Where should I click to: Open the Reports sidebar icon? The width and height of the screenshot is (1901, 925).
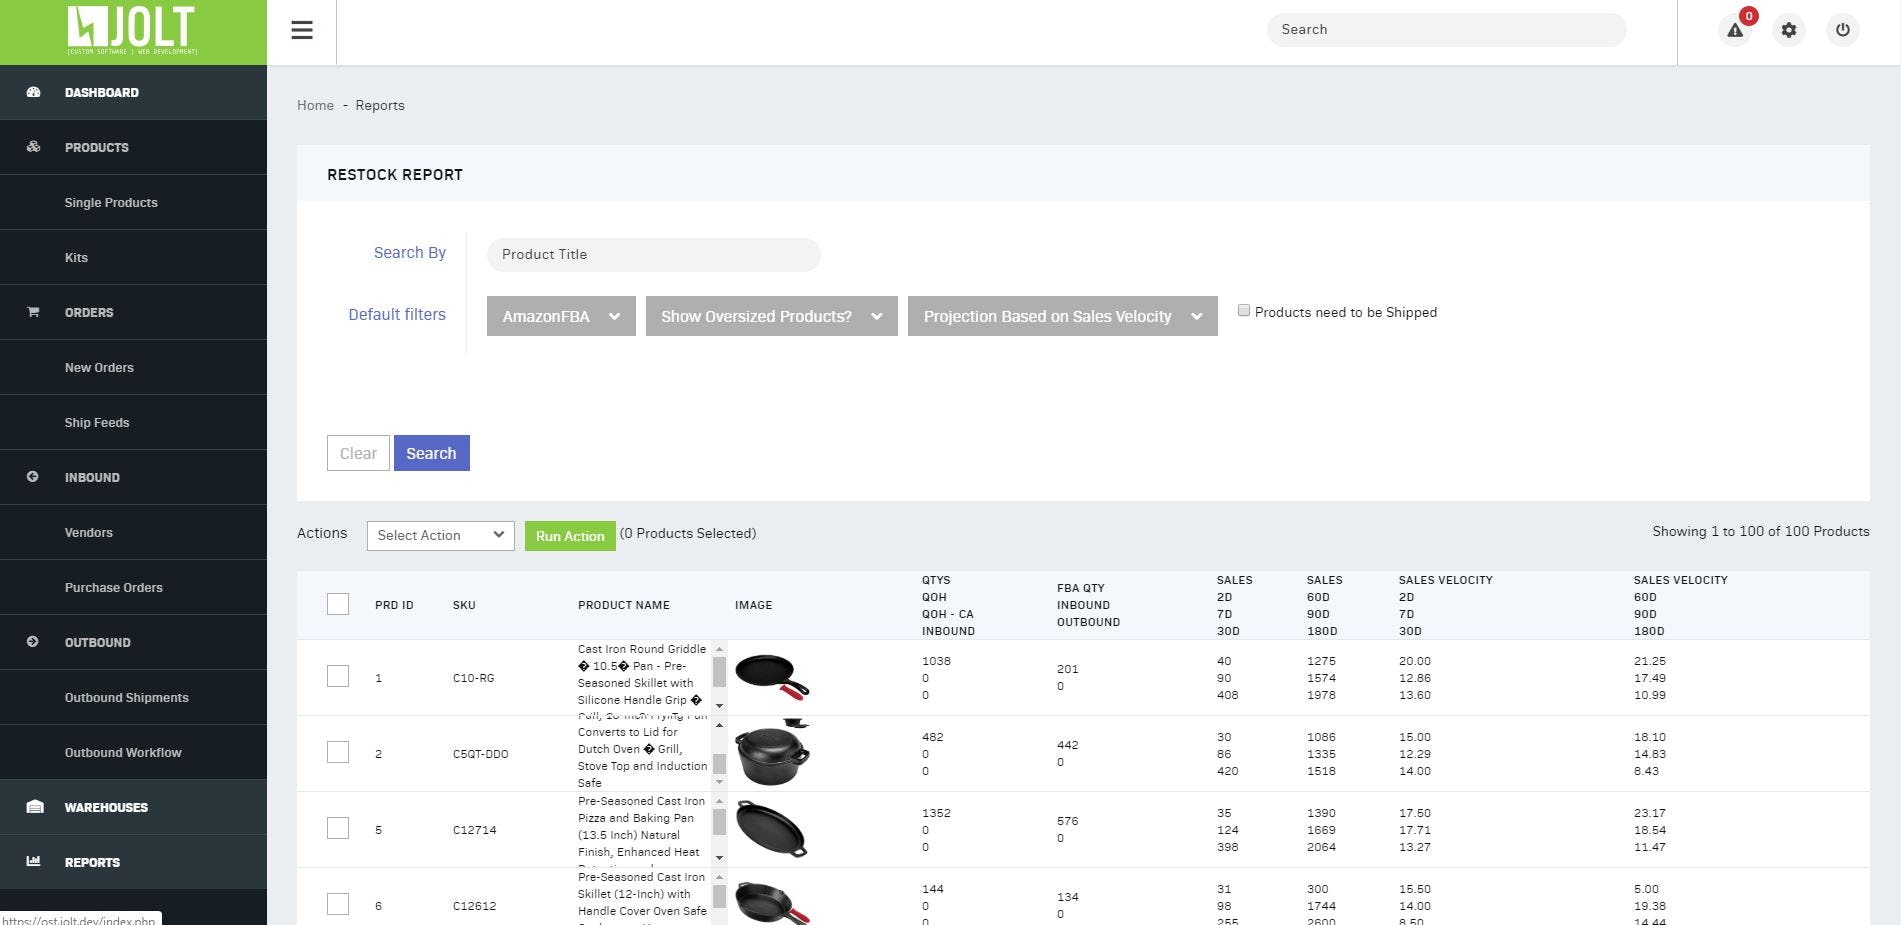click(33, 862)
